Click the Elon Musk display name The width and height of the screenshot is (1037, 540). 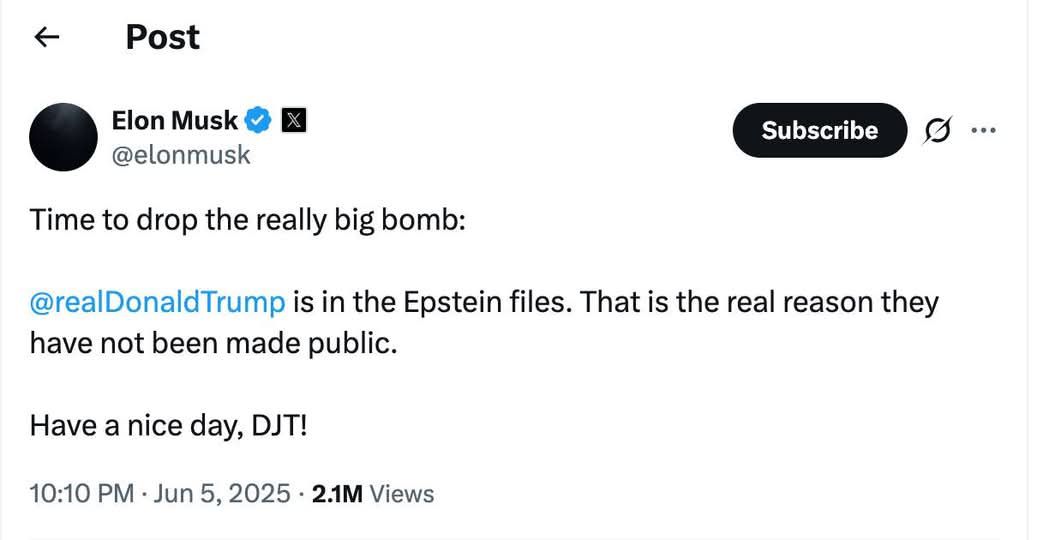click(x=175, y=121)
